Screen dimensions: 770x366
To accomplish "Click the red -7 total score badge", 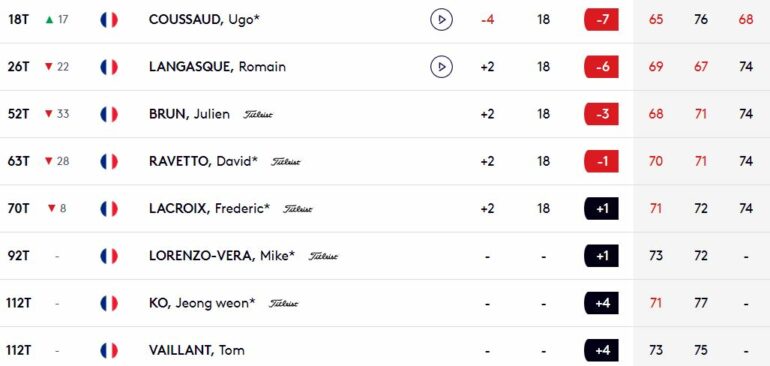I will pyautogui.click(x=602, y=20).
